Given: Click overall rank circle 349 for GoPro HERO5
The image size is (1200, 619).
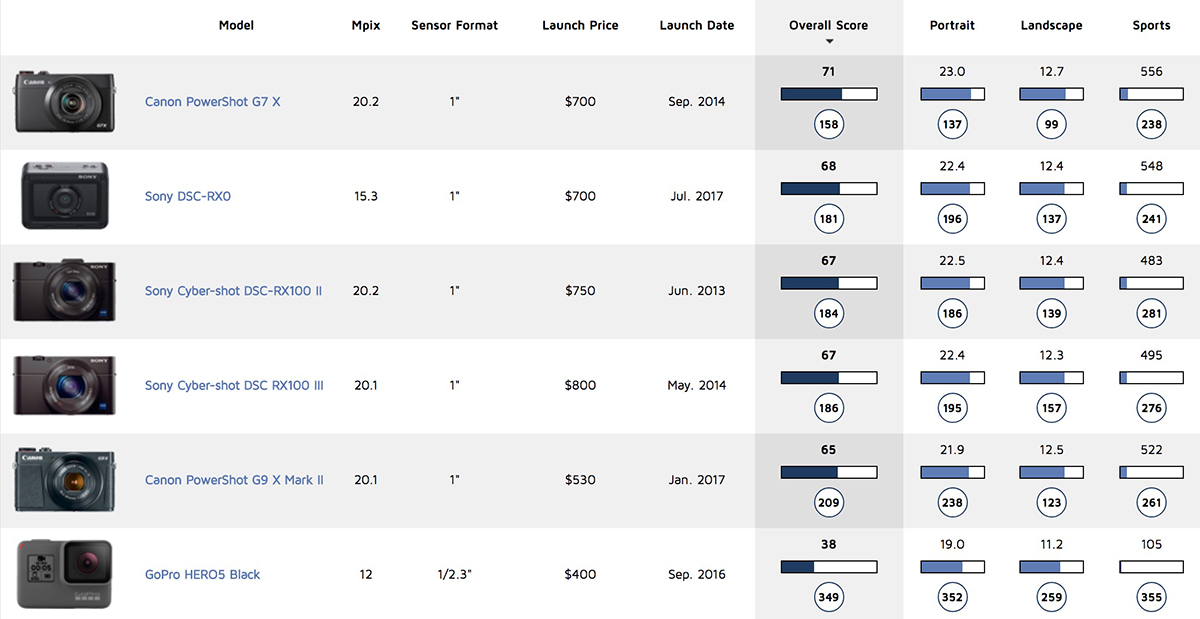Looking at the screenshot, I should click(x=828, y=598).
